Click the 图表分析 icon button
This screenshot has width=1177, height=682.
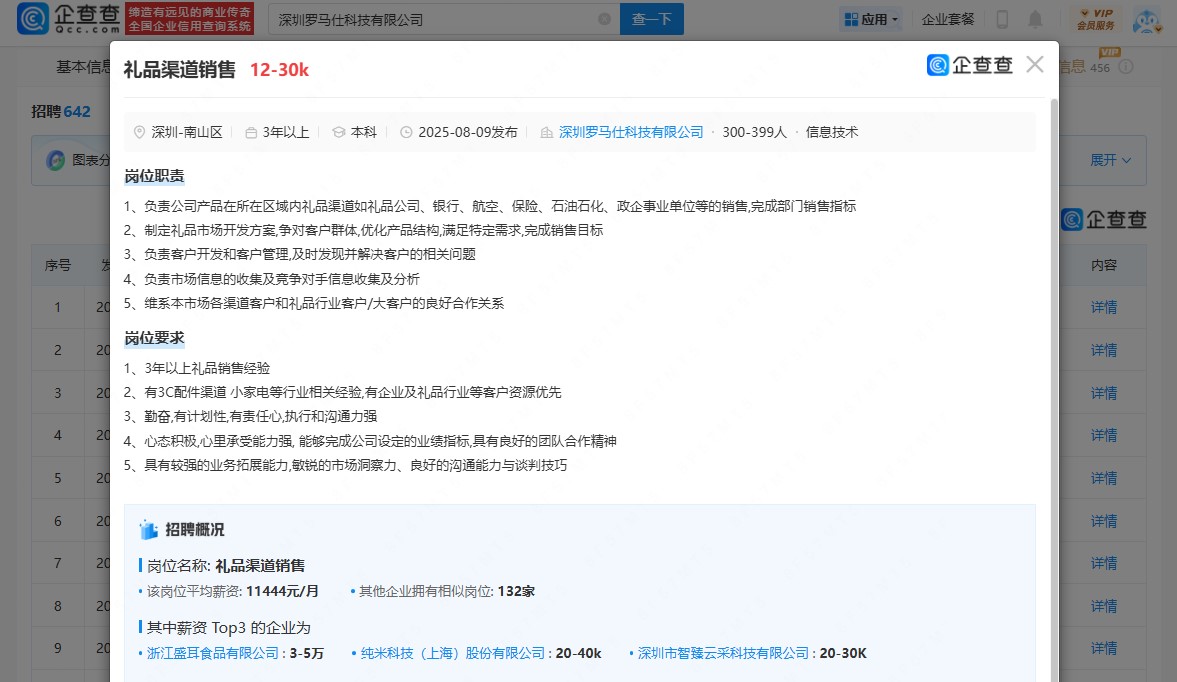56,160
